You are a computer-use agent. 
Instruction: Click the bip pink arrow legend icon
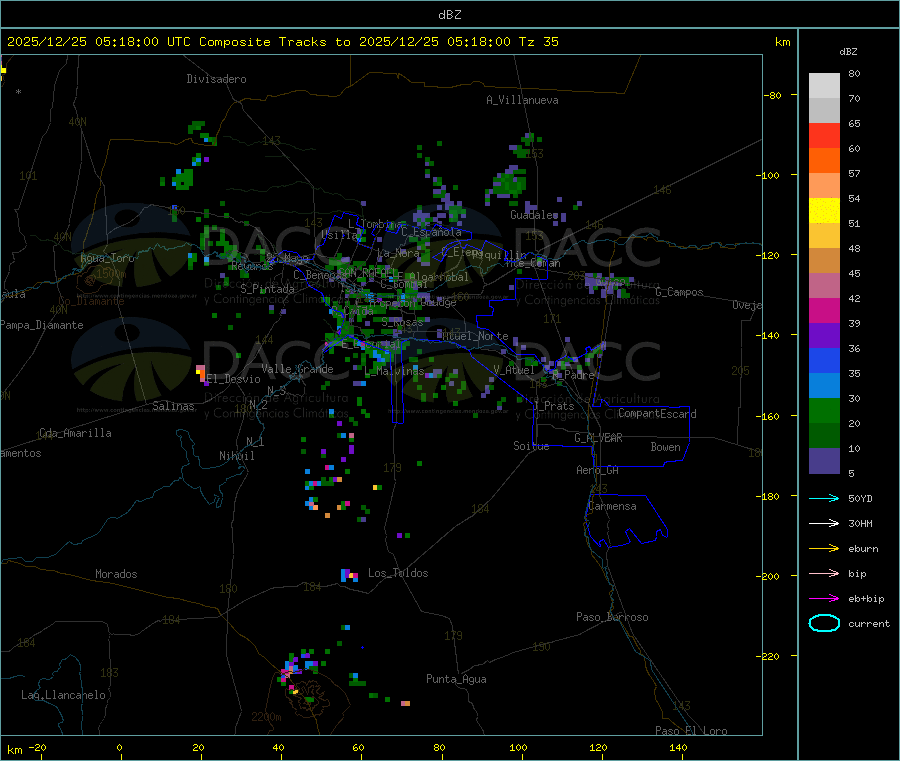coord(824,573)
